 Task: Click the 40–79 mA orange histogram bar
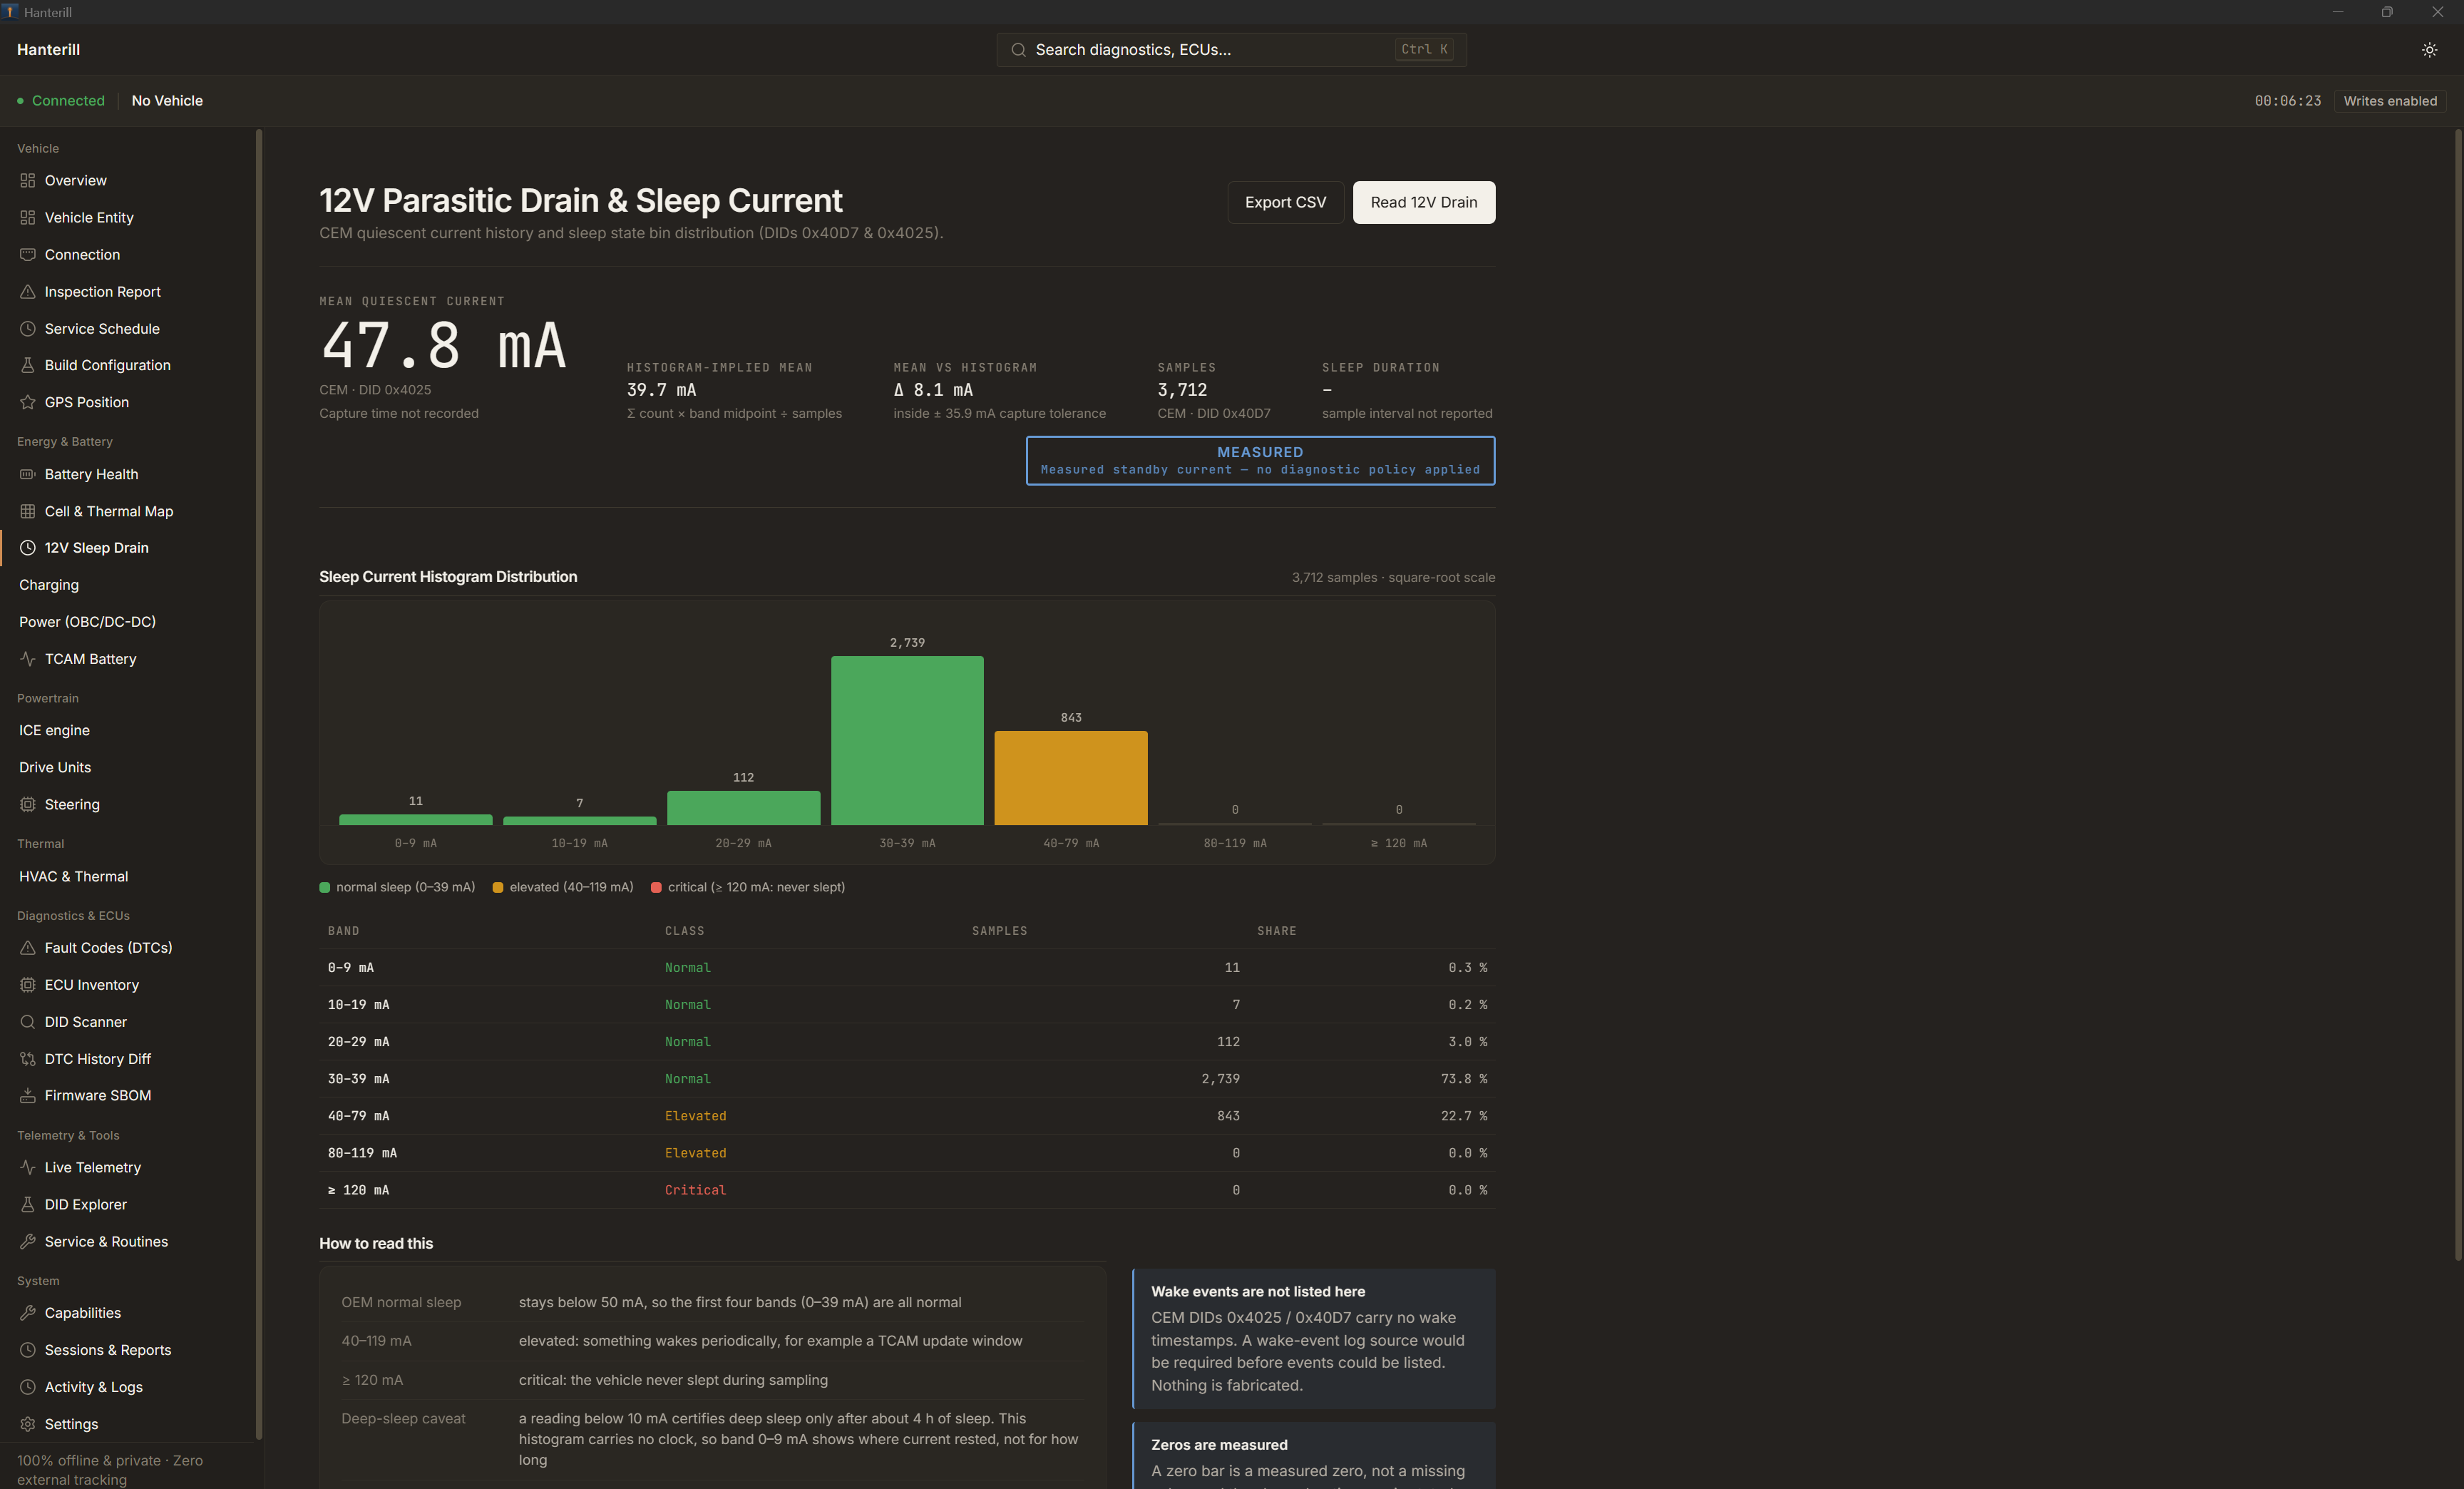tap(1071, 778)
